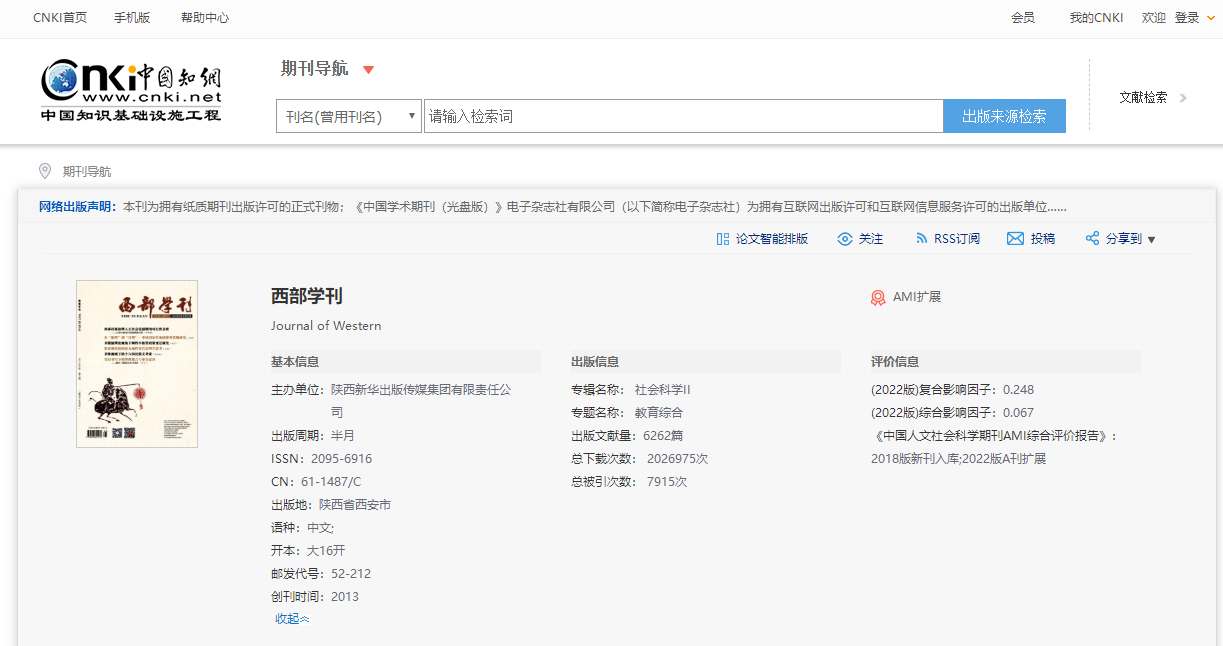The image size is (1223, 646).
Task: Expand the 登录 dropdown arrow
Action: point(1211,18)
